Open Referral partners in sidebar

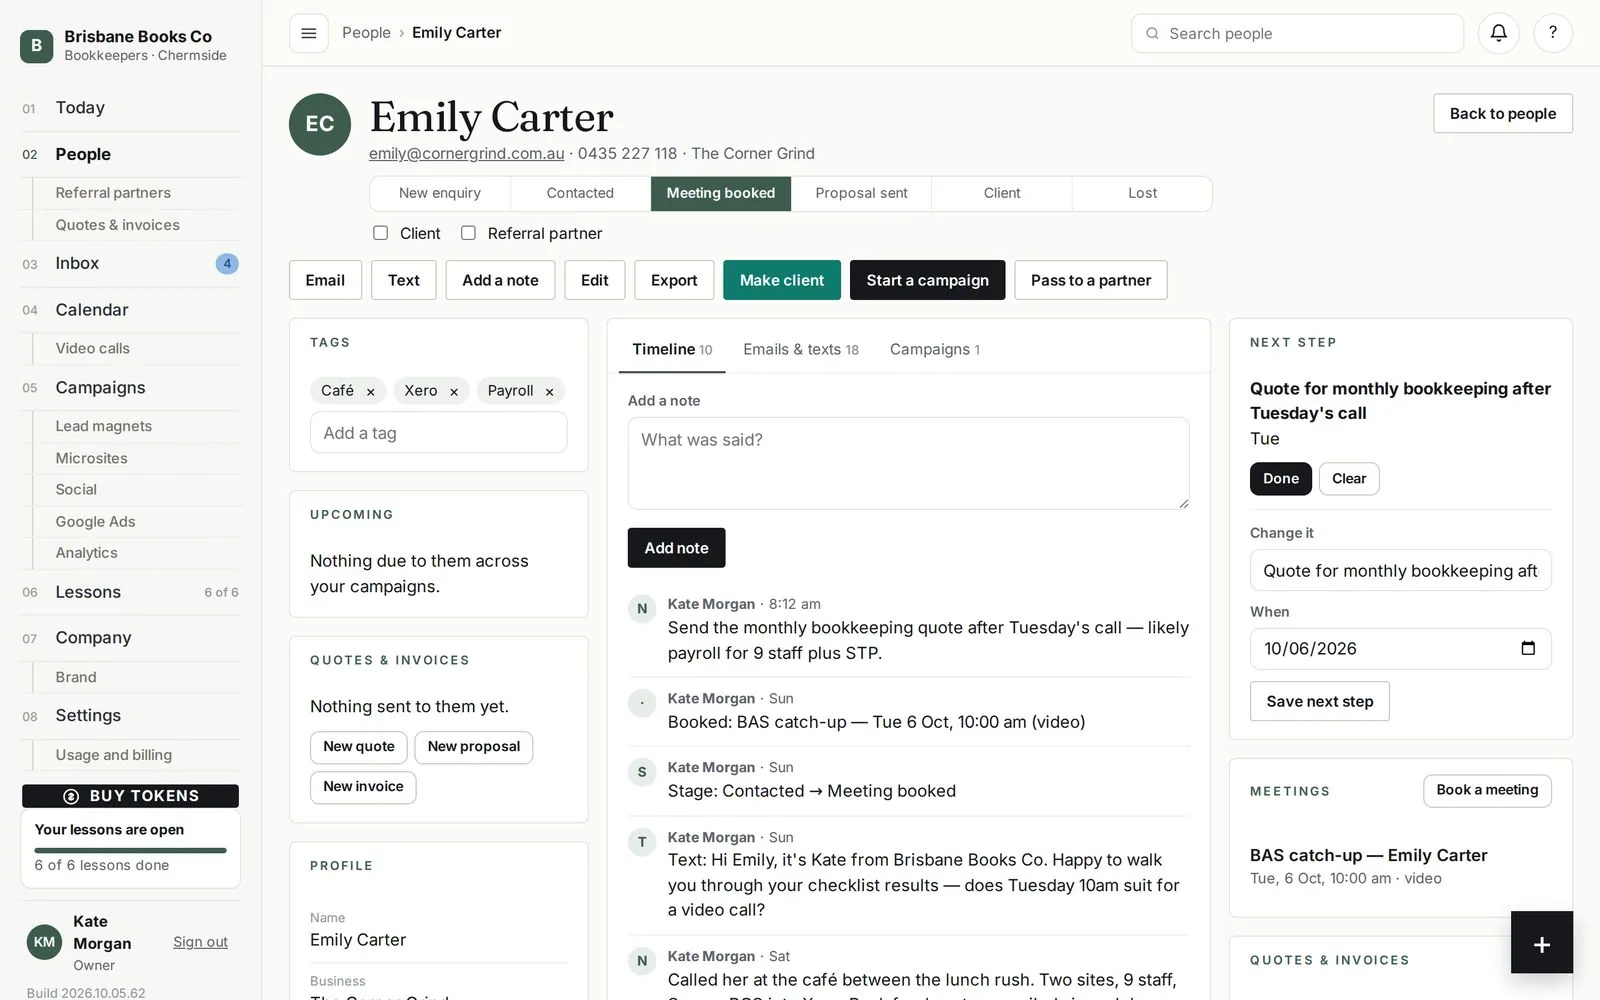pyautogui.click(x=113, y=193)
